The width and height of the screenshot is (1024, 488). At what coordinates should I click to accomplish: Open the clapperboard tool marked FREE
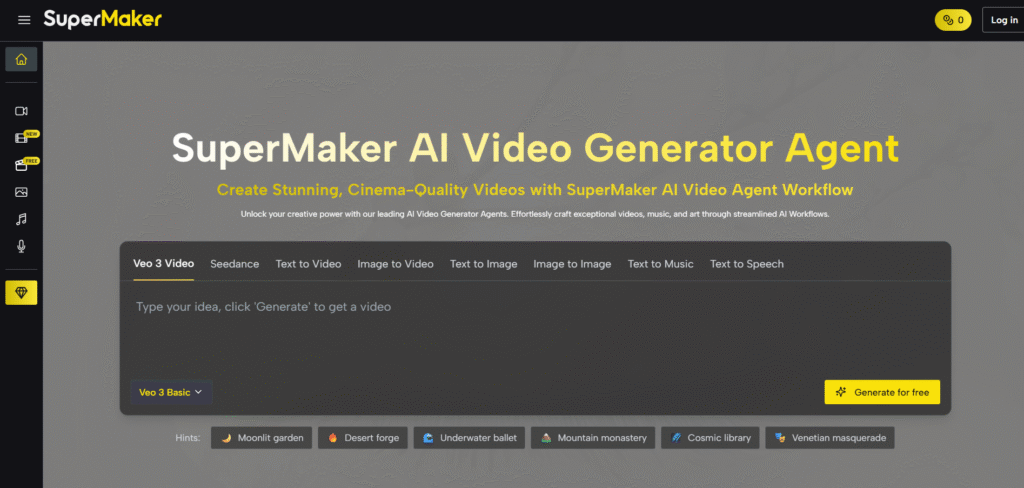click(21, 165)
